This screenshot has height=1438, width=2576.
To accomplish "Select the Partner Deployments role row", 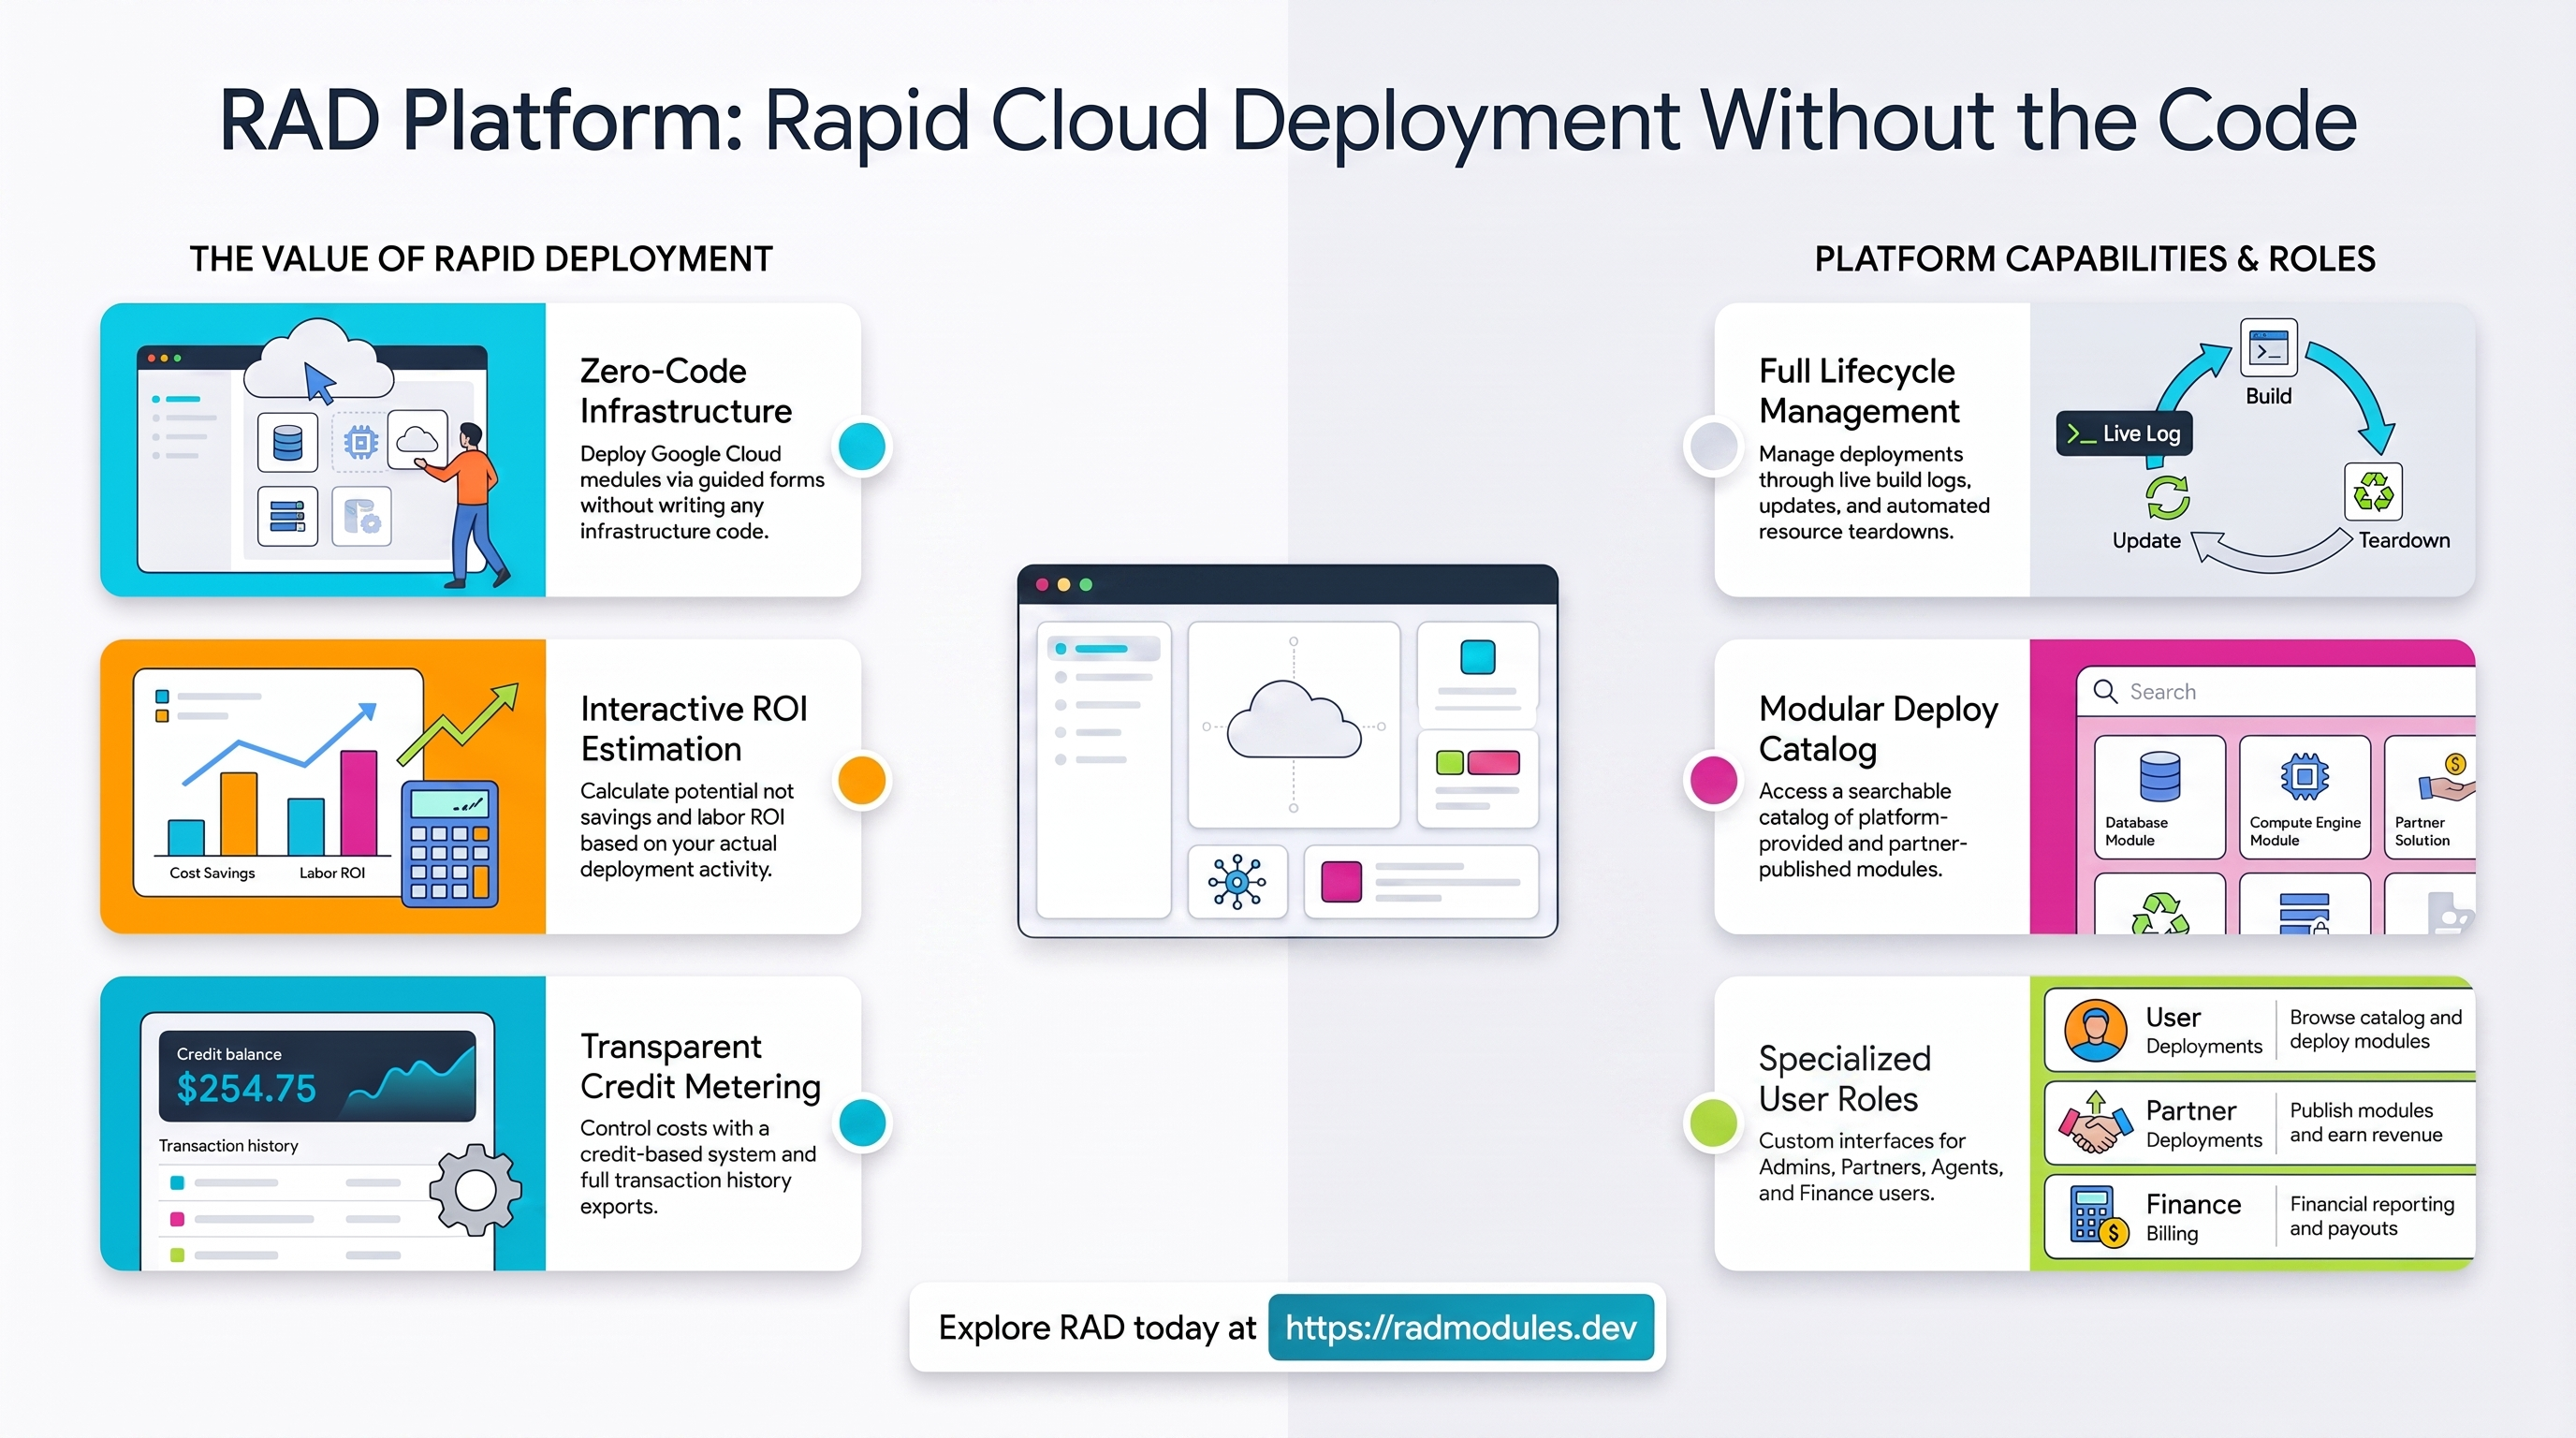I will pyautogui.click(x=2260, y=1123).
